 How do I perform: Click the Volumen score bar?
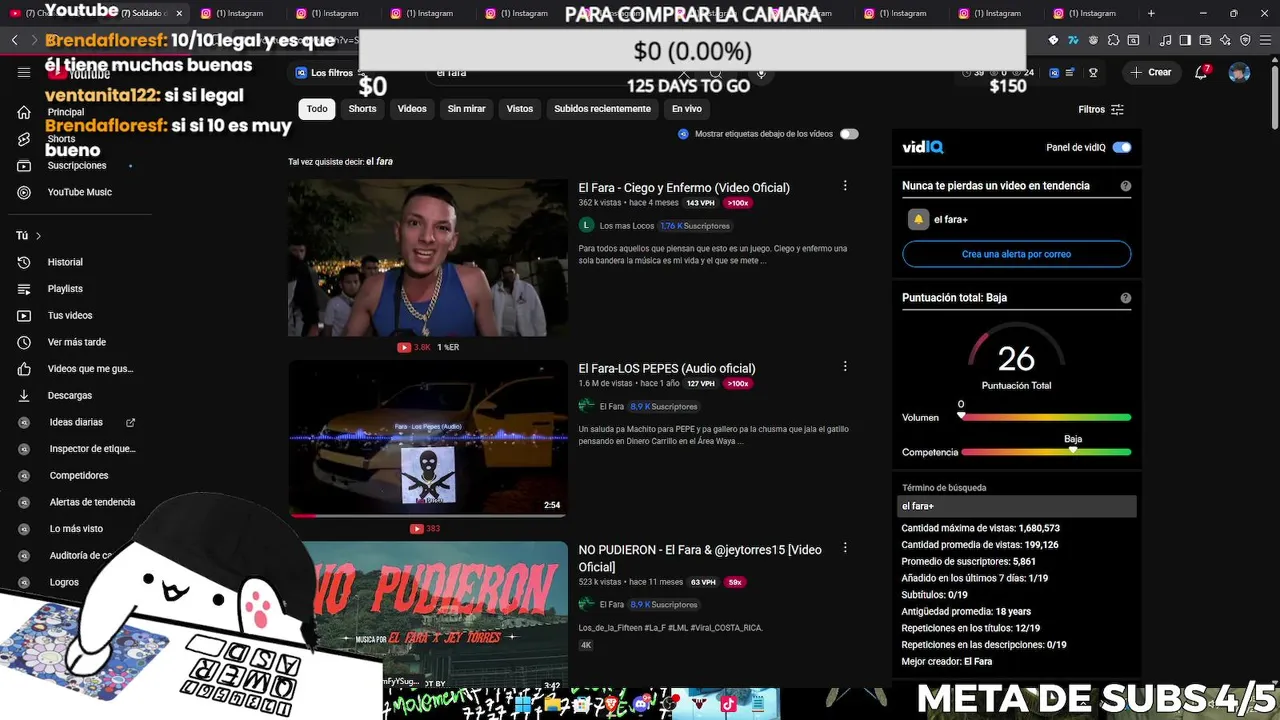(1046, 417)
